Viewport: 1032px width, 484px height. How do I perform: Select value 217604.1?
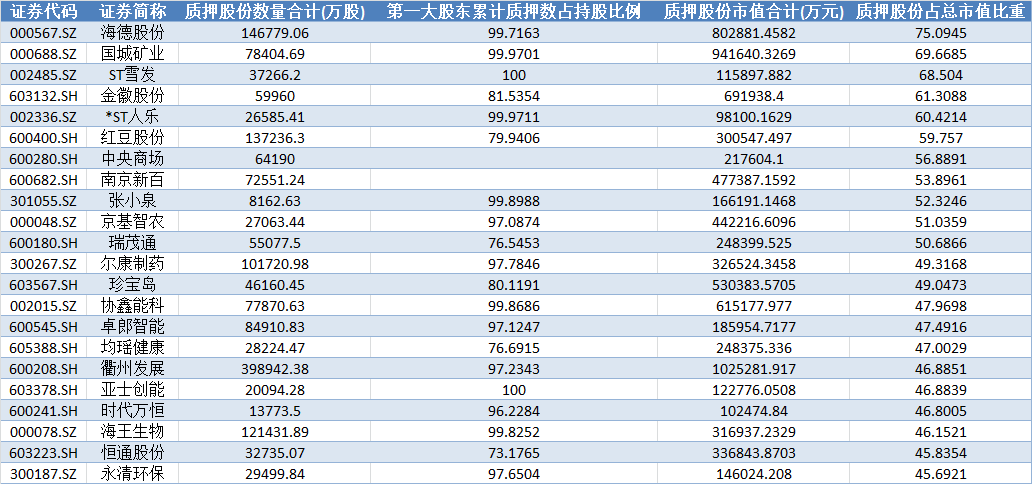pyautogui.click(x=756, y=159)
